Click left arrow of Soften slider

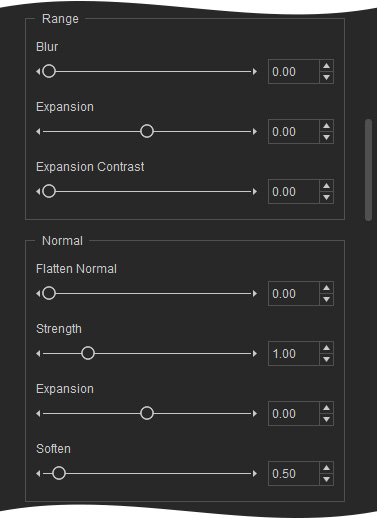(38, 474)
